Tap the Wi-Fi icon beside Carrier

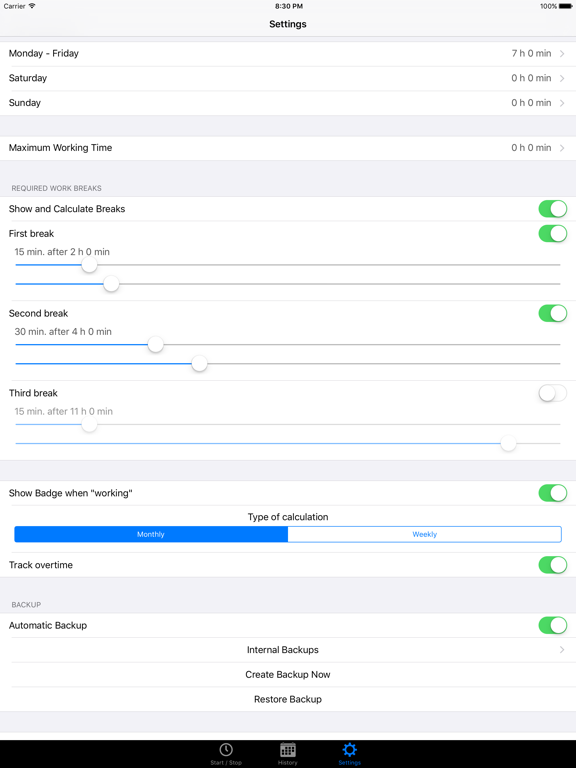(x=32, y=6)
